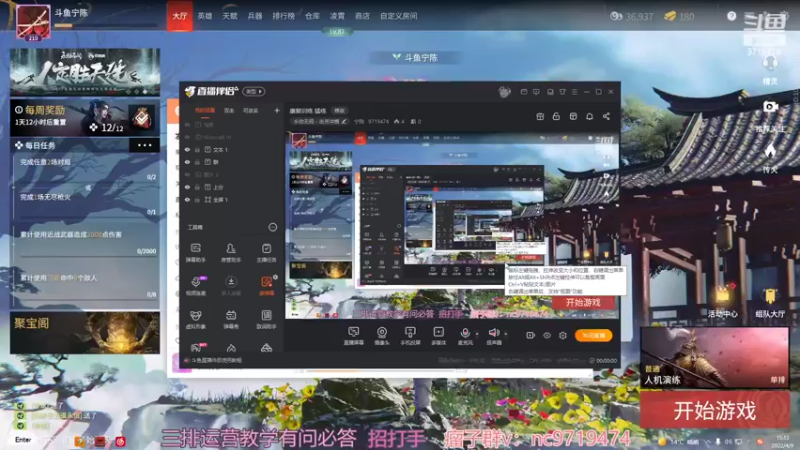Select the 人机演练 game mode card

714,357
